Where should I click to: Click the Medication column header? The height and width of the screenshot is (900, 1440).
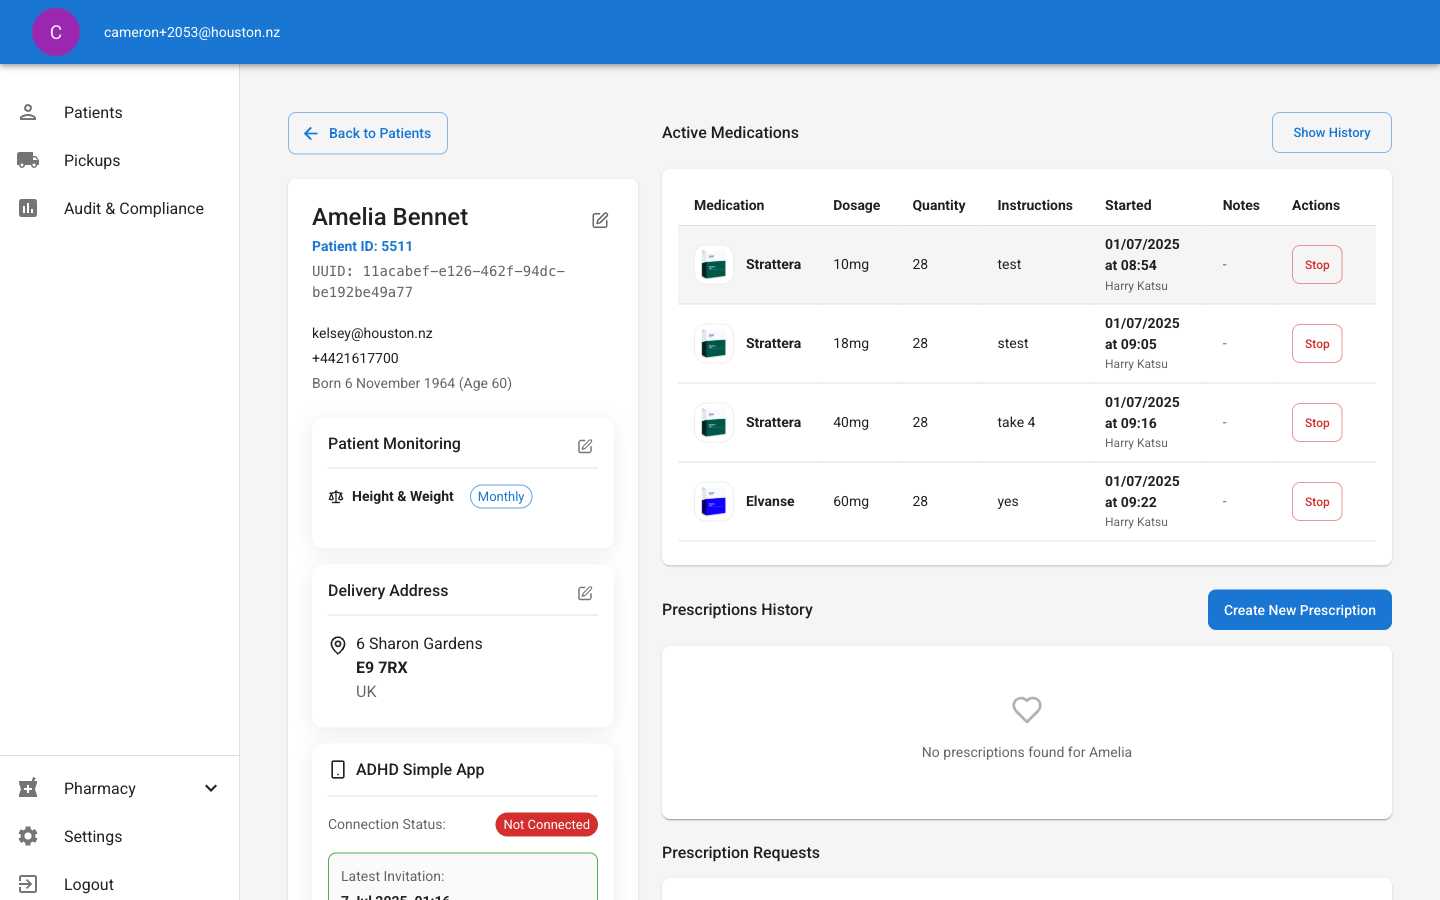[729, 205]
